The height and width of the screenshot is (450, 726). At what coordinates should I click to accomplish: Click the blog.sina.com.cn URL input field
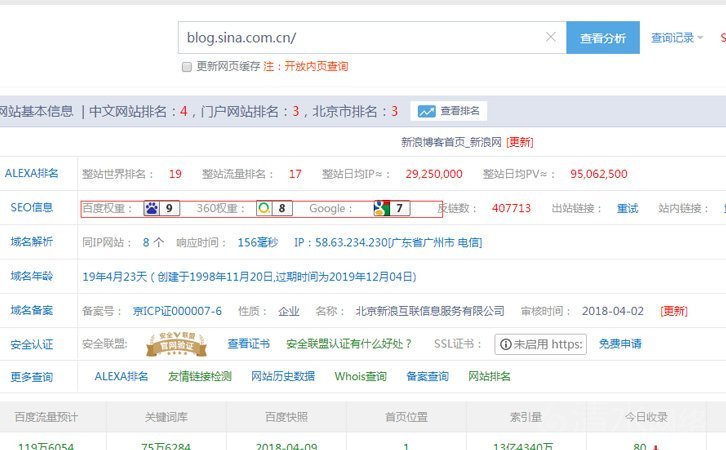372,38
